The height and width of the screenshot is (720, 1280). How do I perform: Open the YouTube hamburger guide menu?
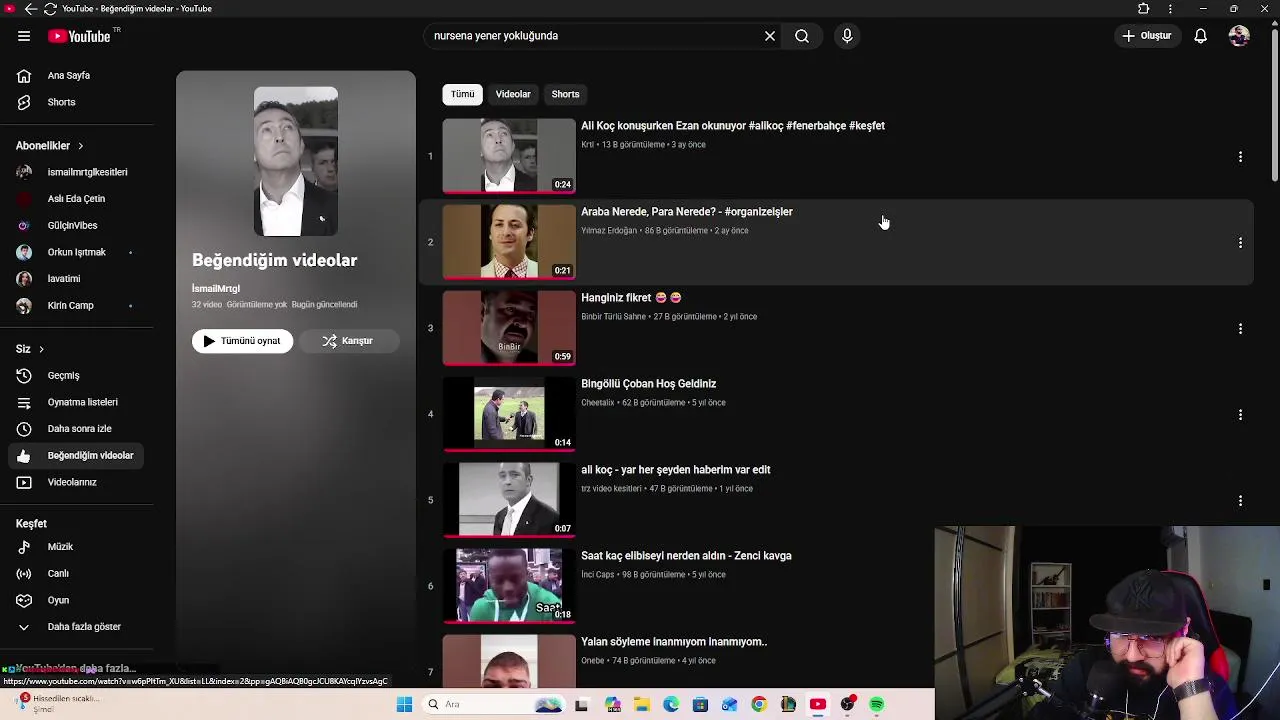[24, 36]
